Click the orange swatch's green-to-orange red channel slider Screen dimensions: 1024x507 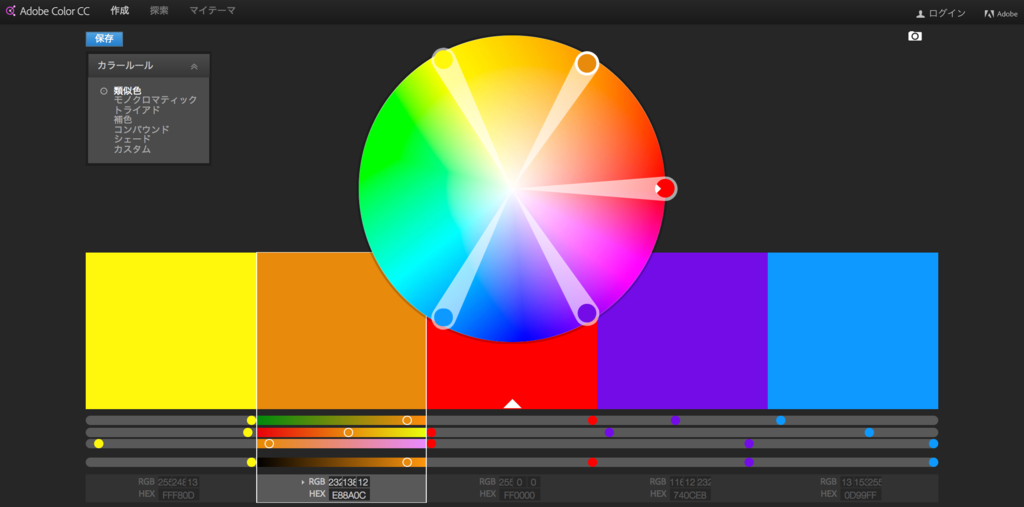click(x=342, y=420)
